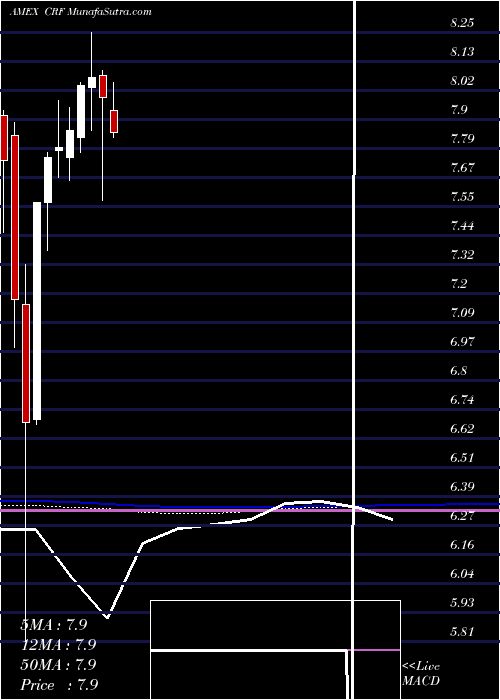This screenshot has height=700, width=500.
Task: Click the 6.39 price axis label
Action: 462,487
